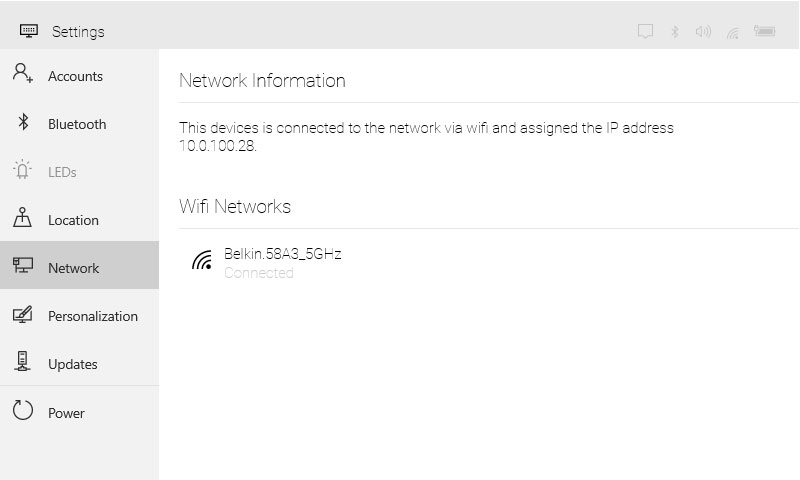Viewport: 800px width, 480px height.
Task: Click the Bluetooth symbol in sidebar
Action: 23,122
